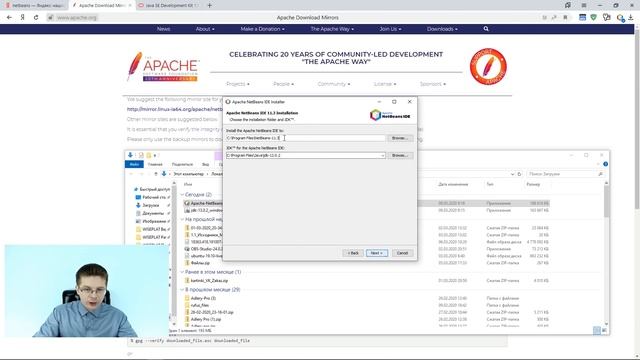Open the browser hamburger menu
The height and width of the screenshot is (360, 640).
coord(584,5)
